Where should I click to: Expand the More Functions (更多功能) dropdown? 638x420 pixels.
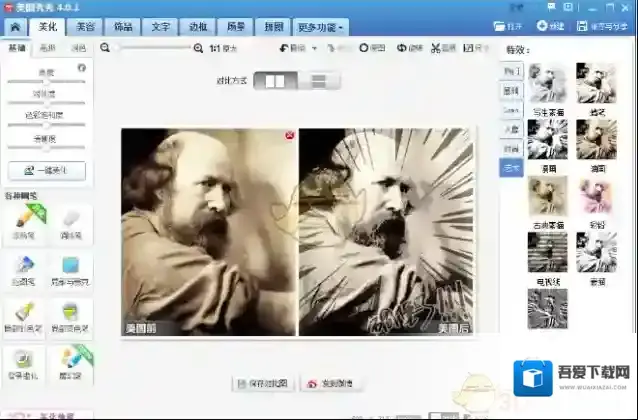tap(321, 27)
